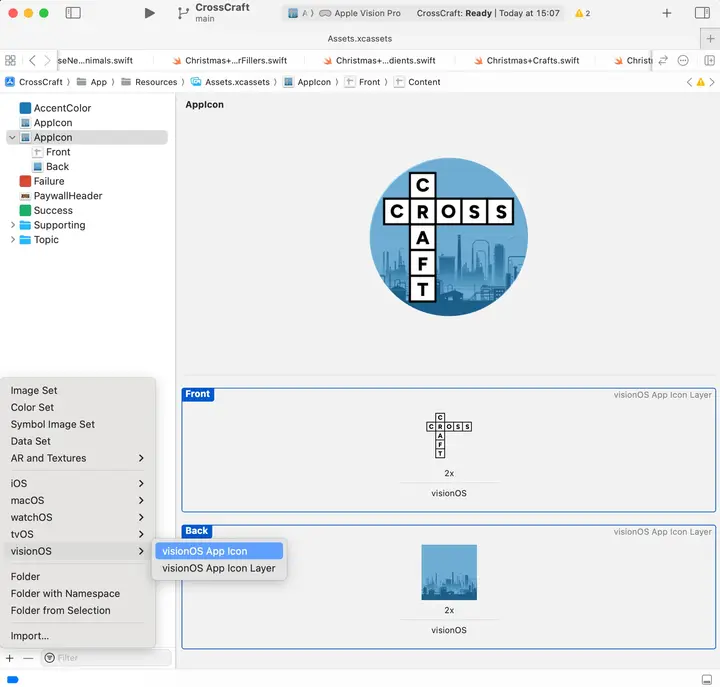Expand the Topic folder

(x=12, y=240)
